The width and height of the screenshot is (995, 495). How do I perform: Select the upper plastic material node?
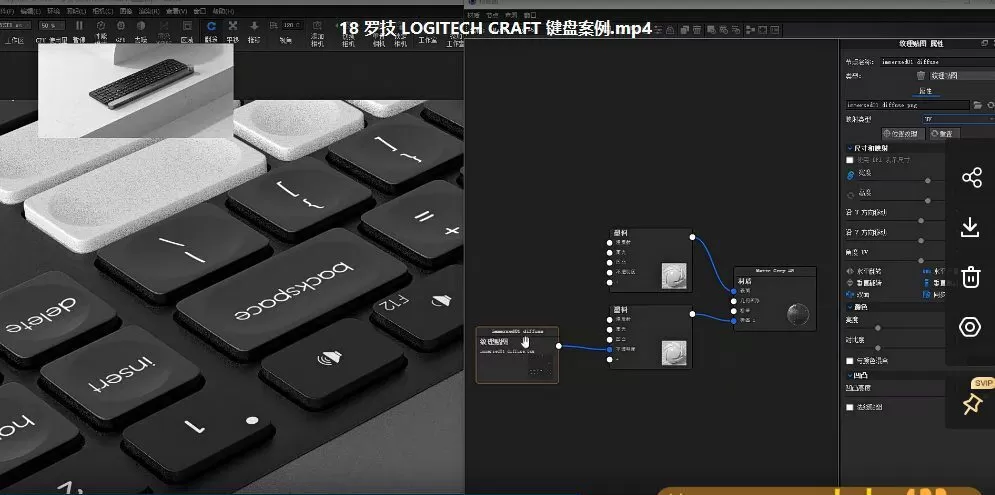tap(651, 260)
